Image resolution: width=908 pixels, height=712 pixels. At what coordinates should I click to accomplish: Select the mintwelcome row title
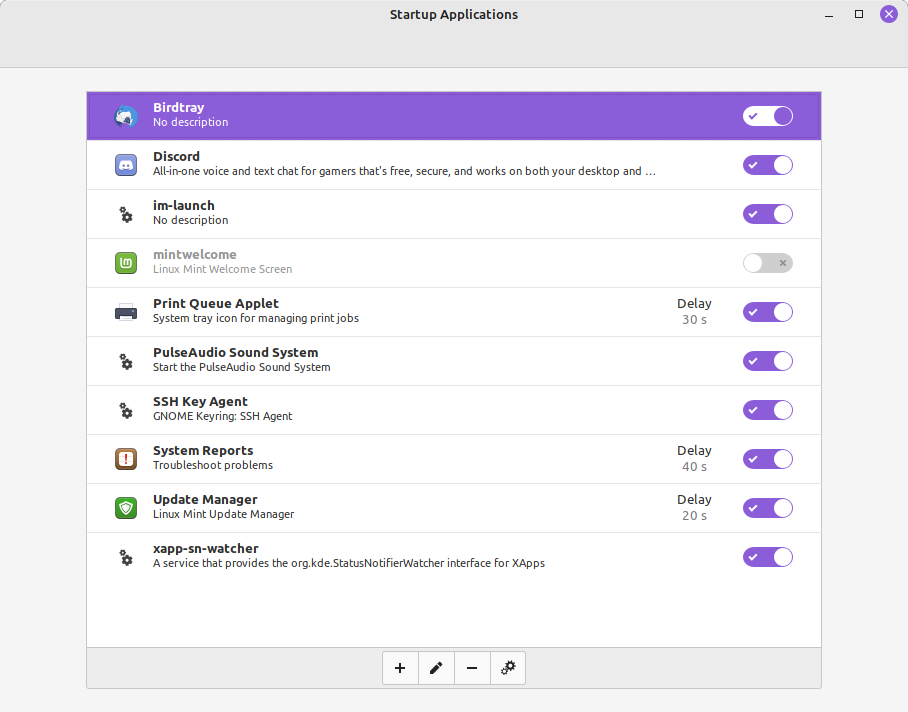195,255
